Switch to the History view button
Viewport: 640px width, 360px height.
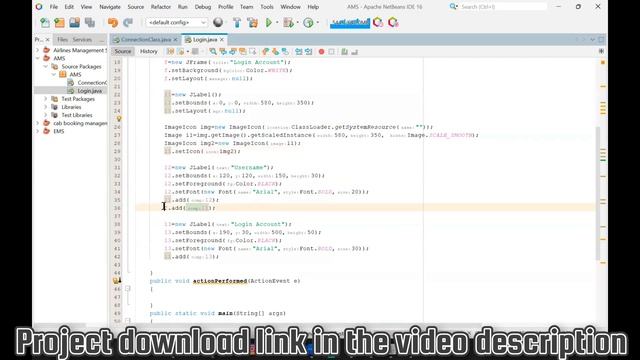click(149, 51)
